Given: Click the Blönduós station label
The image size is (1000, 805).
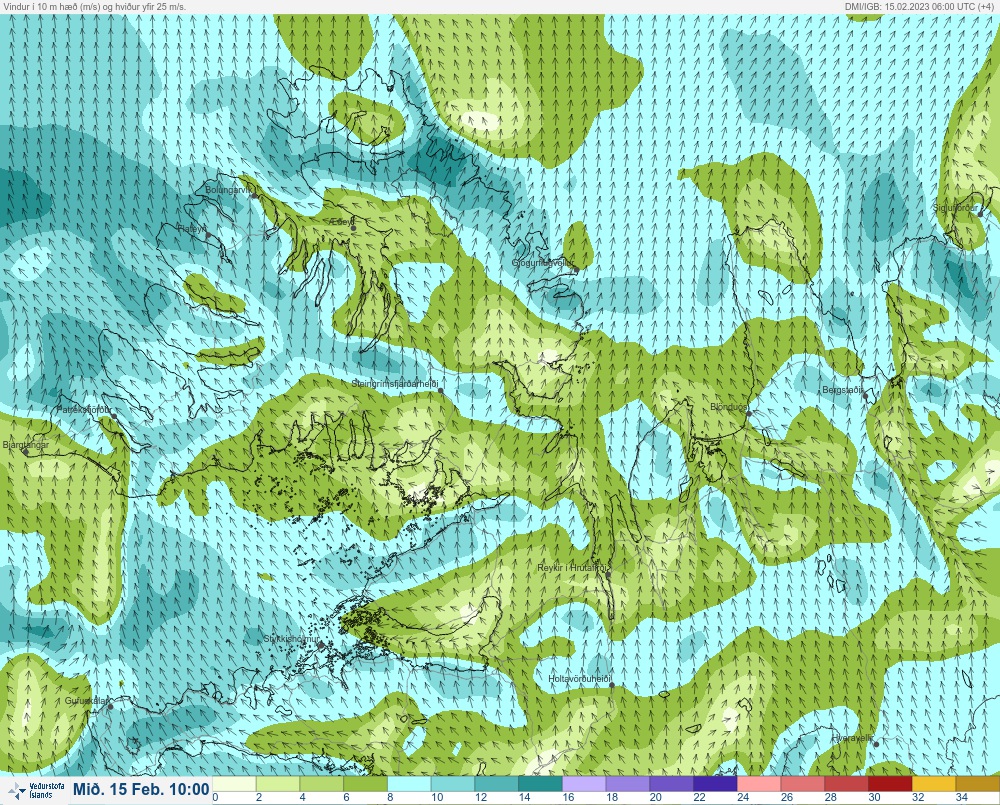Looking at the screenshot, I should click(728, 406).
